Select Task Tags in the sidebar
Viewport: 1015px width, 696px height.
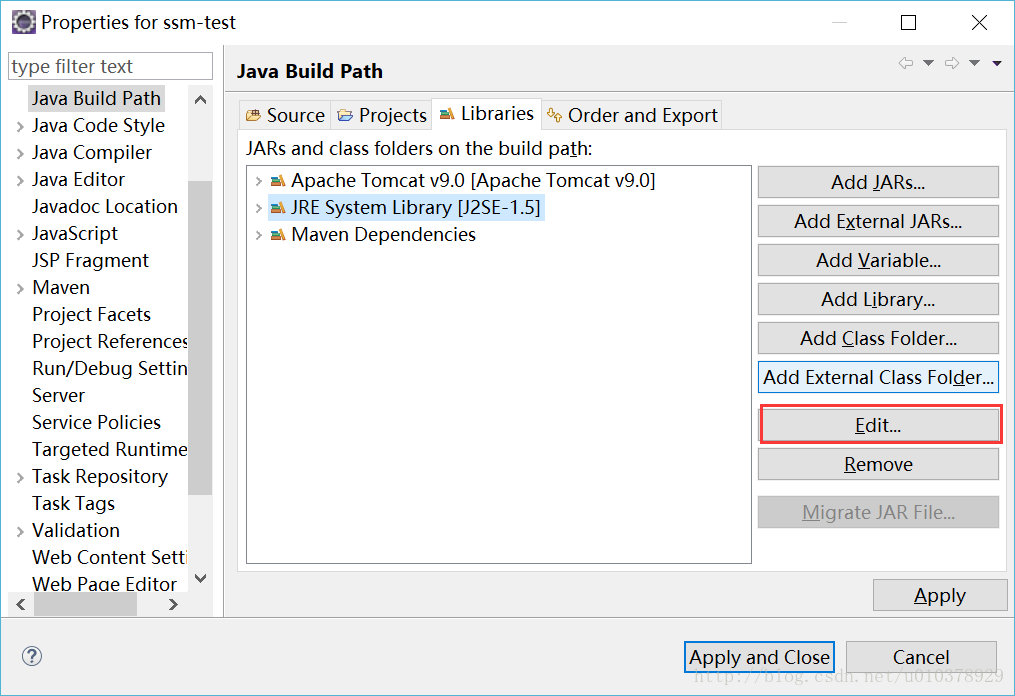73,504
